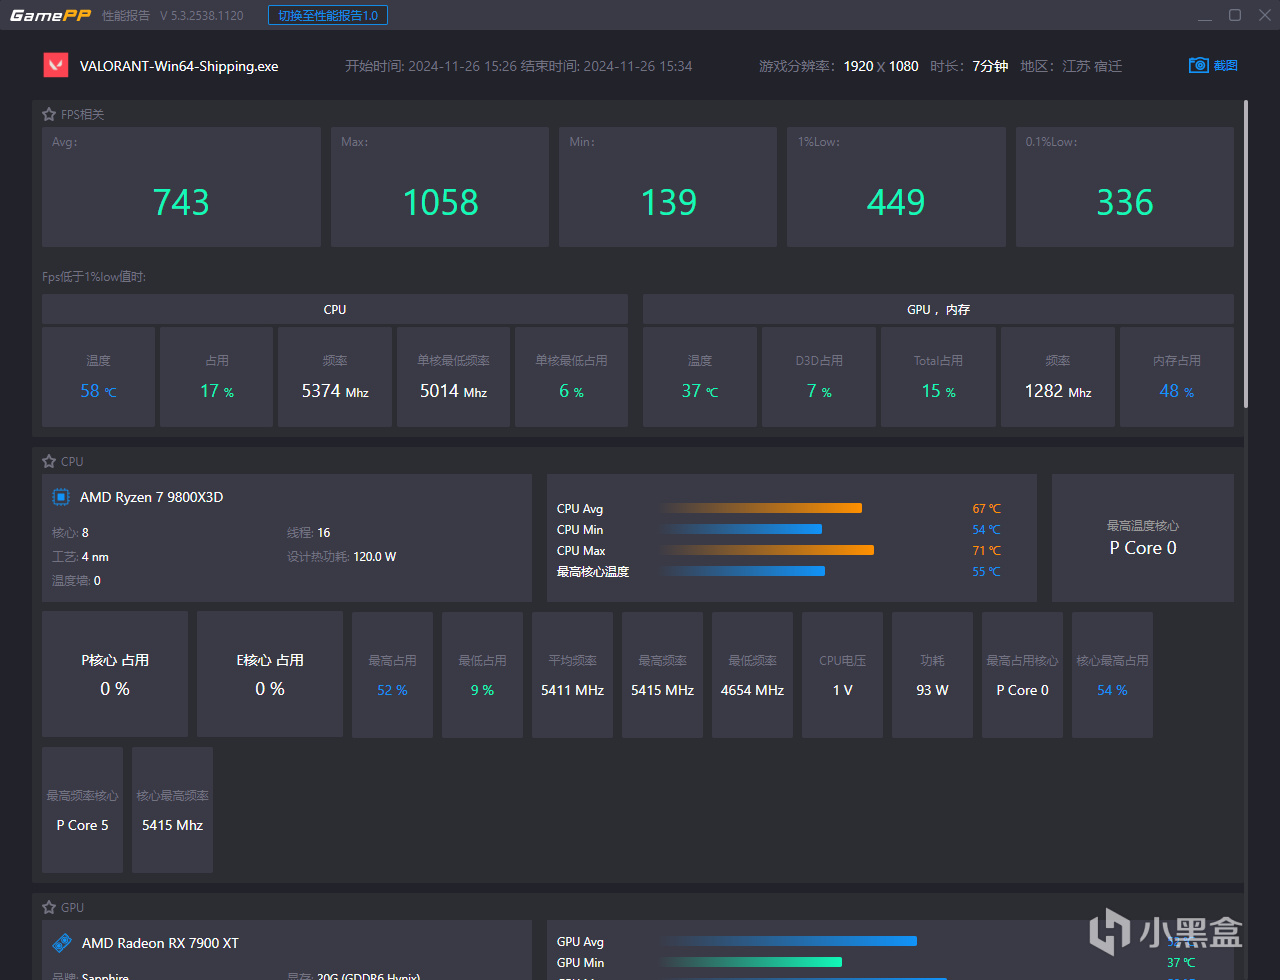The image size is (1280, 980).
Task: Click the D3D占用 value 7 %
Action: 819,391
